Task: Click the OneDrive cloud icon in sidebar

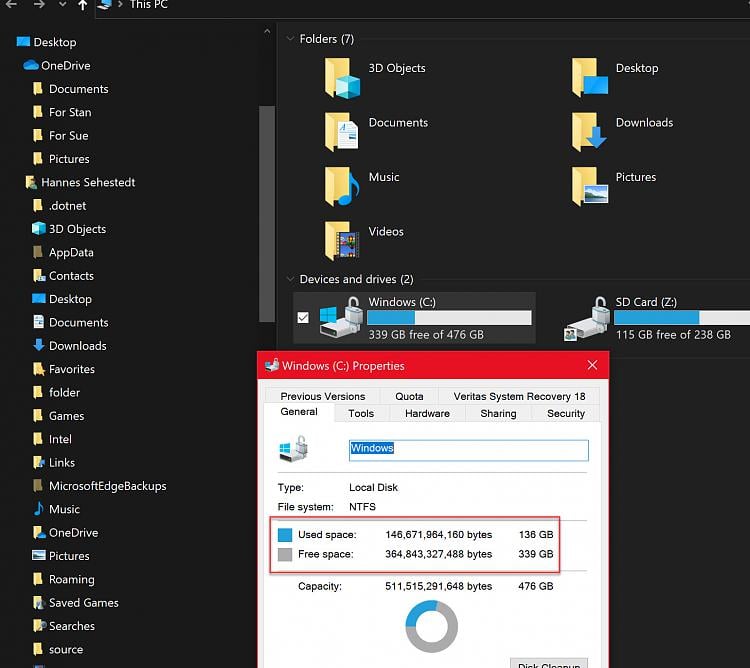Action: pos(31,65)
